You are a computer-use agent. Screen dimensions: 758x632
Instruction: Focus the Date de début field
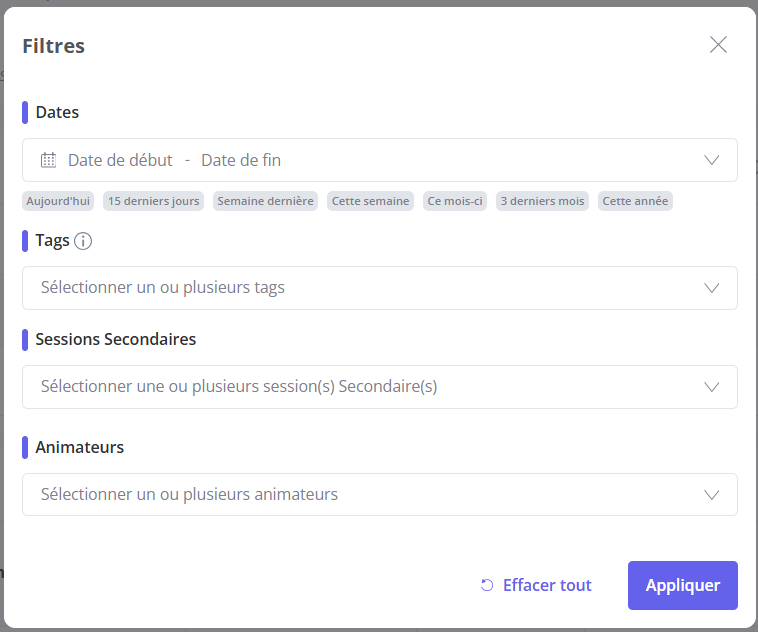point(120,160)
